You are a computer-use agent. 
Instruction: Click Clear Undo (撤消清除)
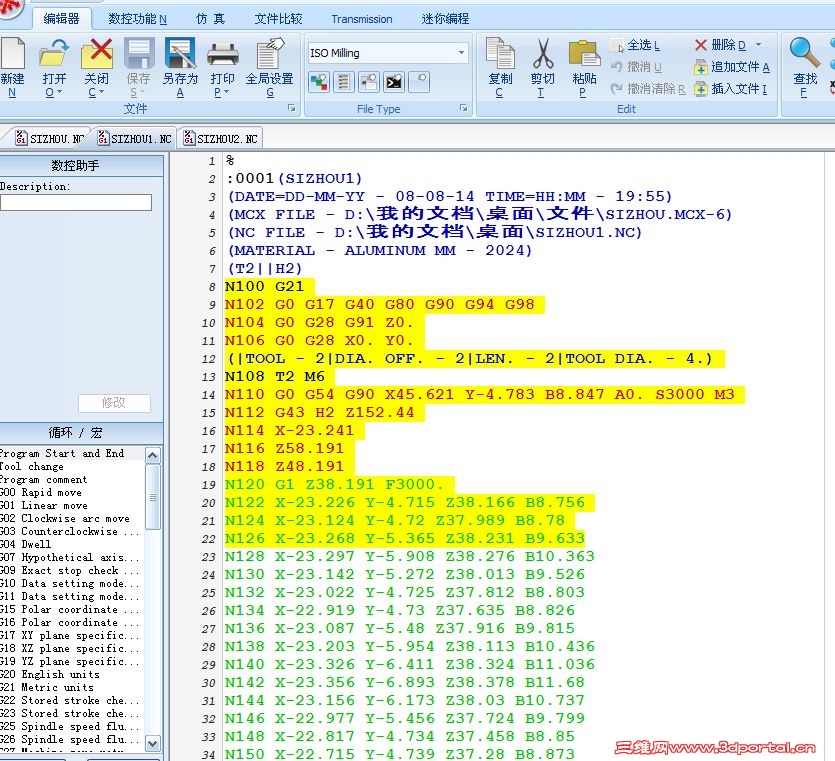(x=648, y=88)
